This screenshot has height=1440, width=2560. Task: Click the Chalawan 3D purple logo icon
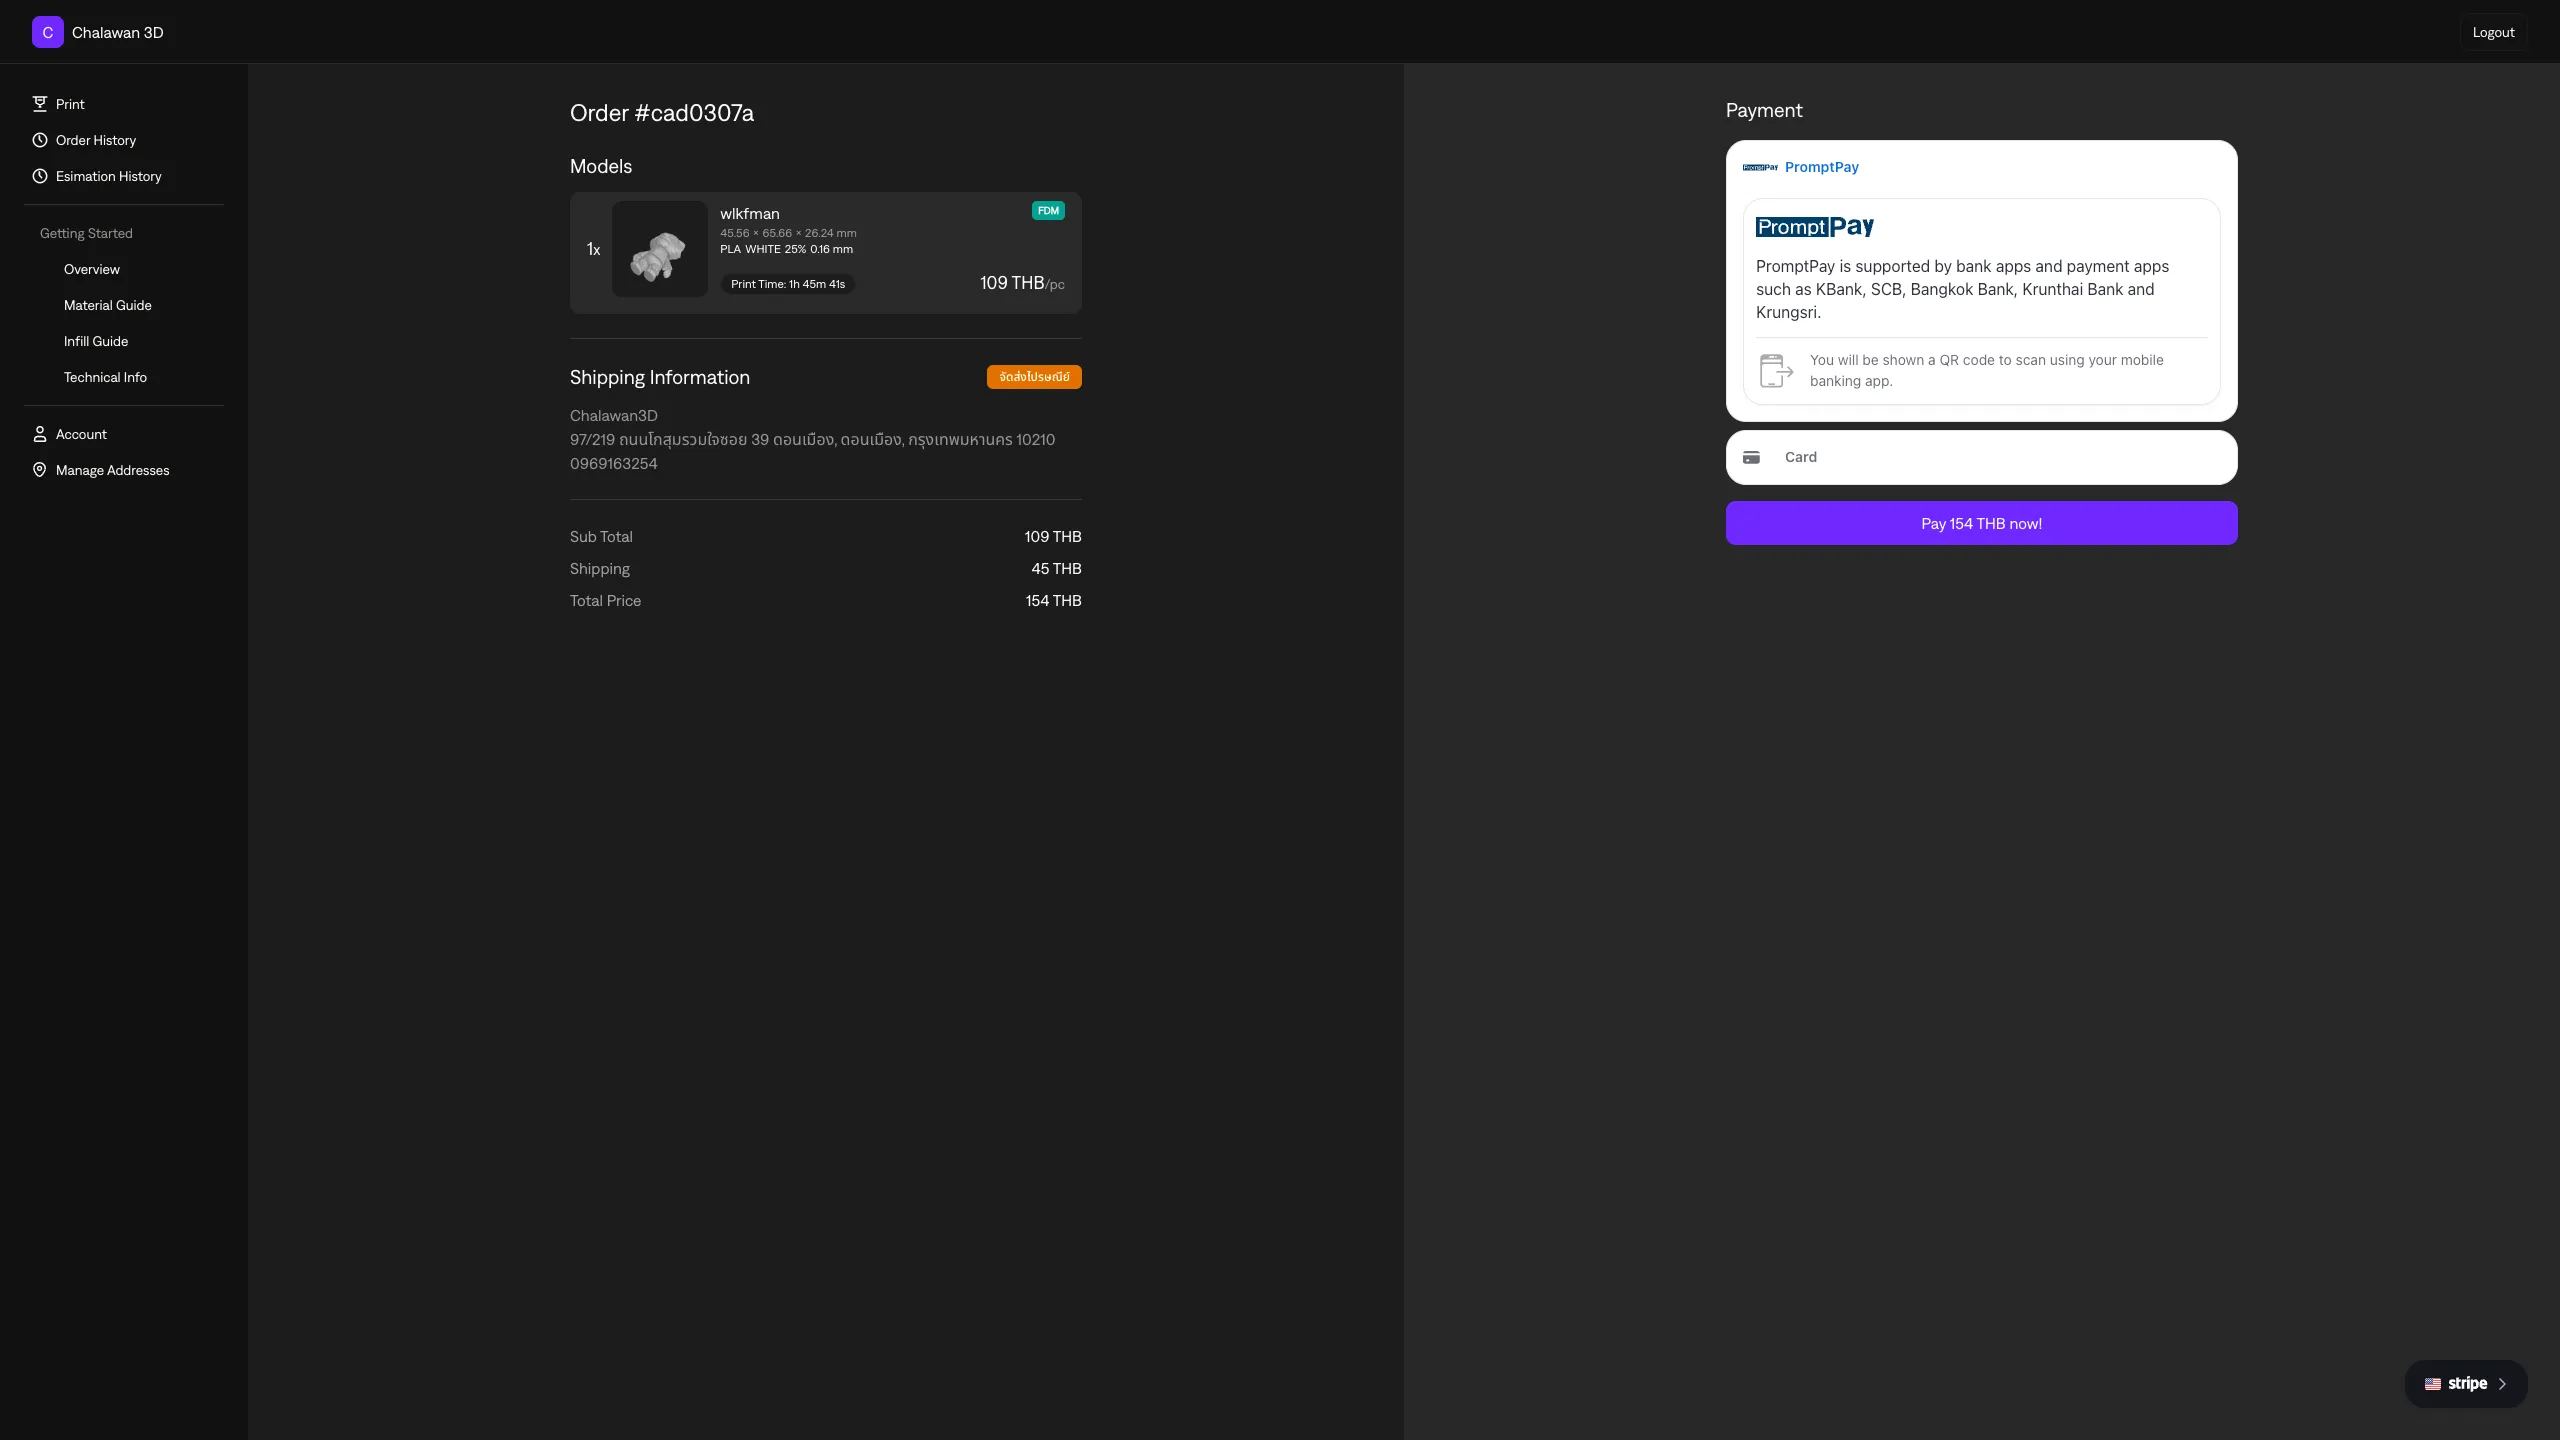[x=47, y=32]
